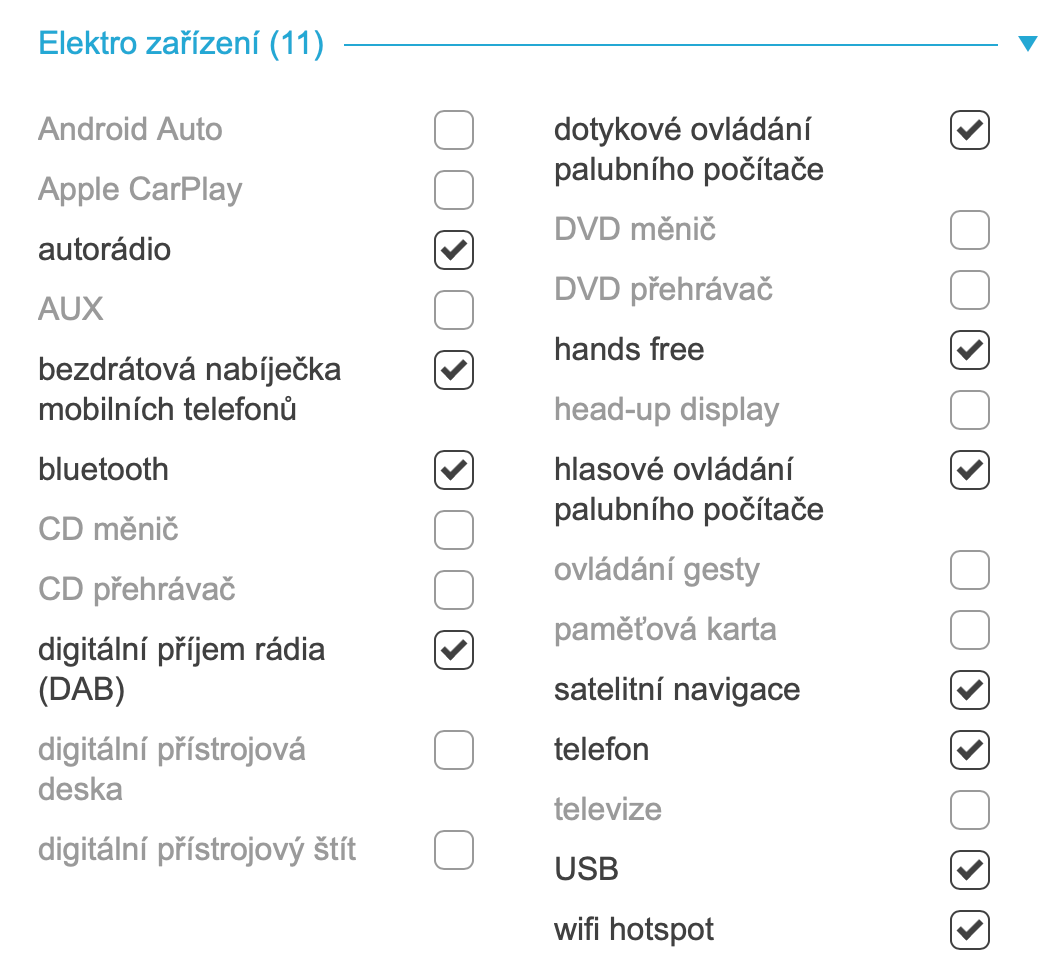The height and width of the screenshot is (978, 1050).
Task: Enable digitální přístrojová deska checkbox
Action: tap(454, 750)
